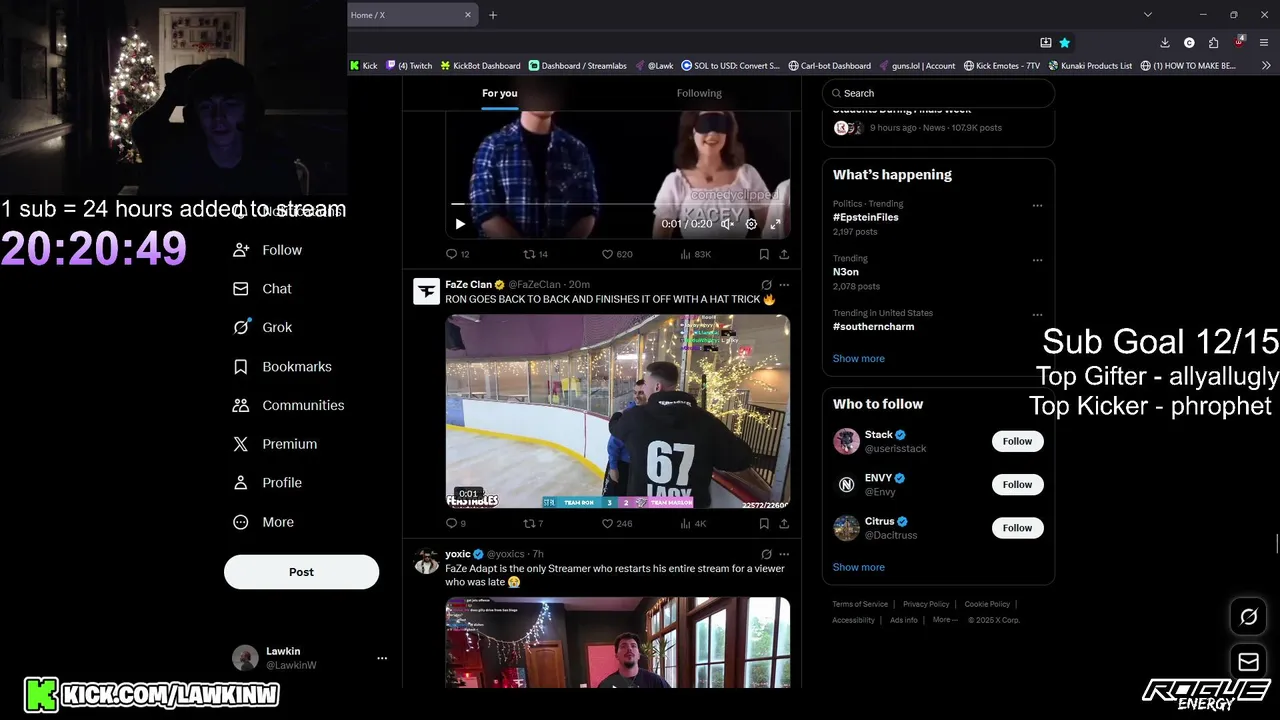1280x720 pixels.
Task: Open the browser Downloads icon
Action: (x=1165, y=43)
